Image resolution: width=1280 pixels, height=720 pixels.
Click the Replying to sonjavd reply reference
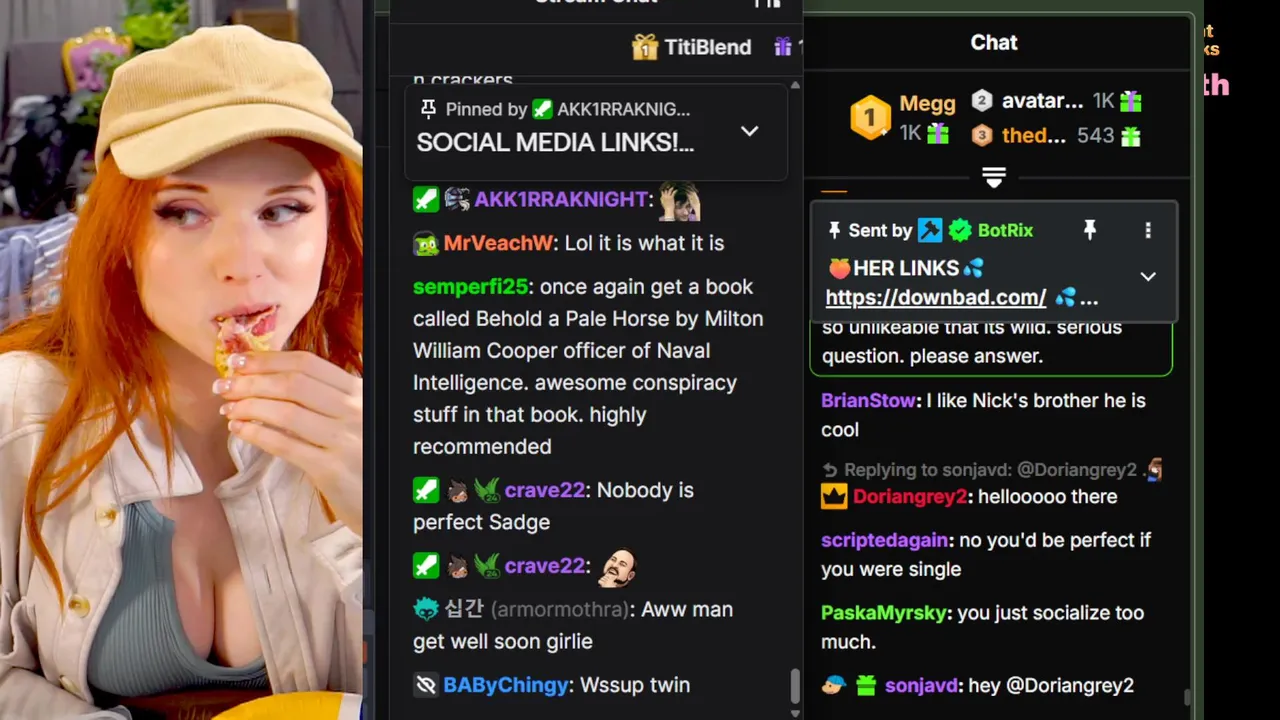pyautogui.click(x=992, y=470)
